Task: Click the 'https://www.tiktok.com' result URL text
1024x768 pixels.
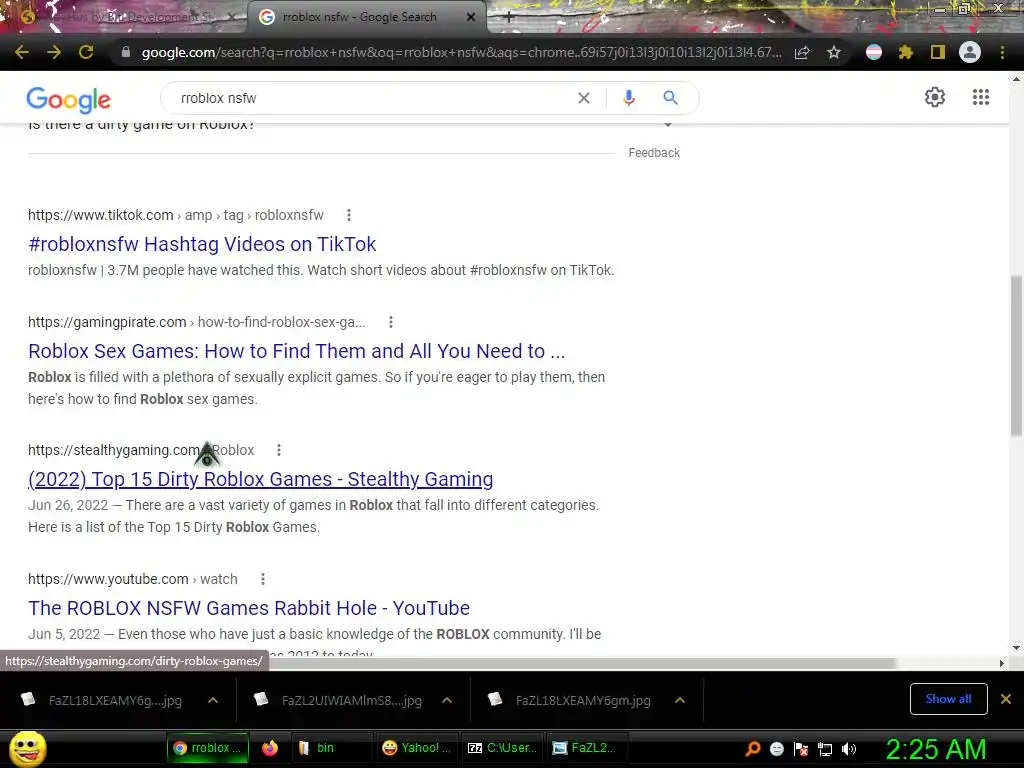Action: click(x=101, y=215)
